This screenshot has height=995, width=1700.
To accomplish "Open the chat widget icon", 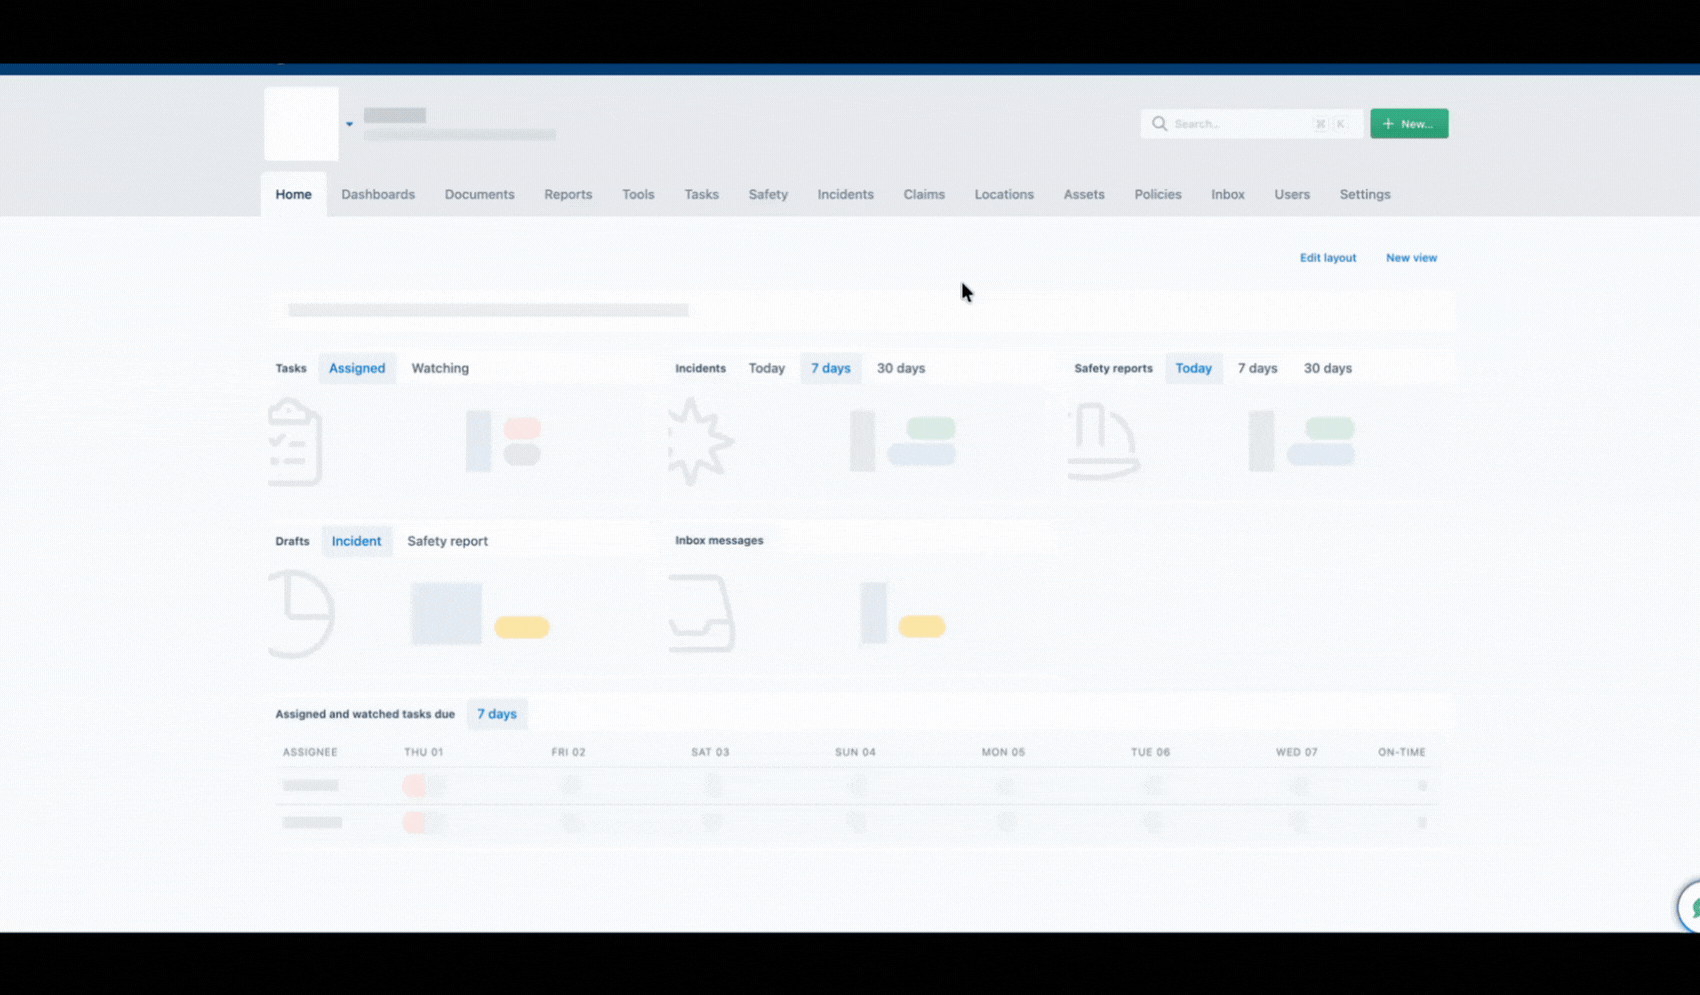I will click(x=1691, y=908).
